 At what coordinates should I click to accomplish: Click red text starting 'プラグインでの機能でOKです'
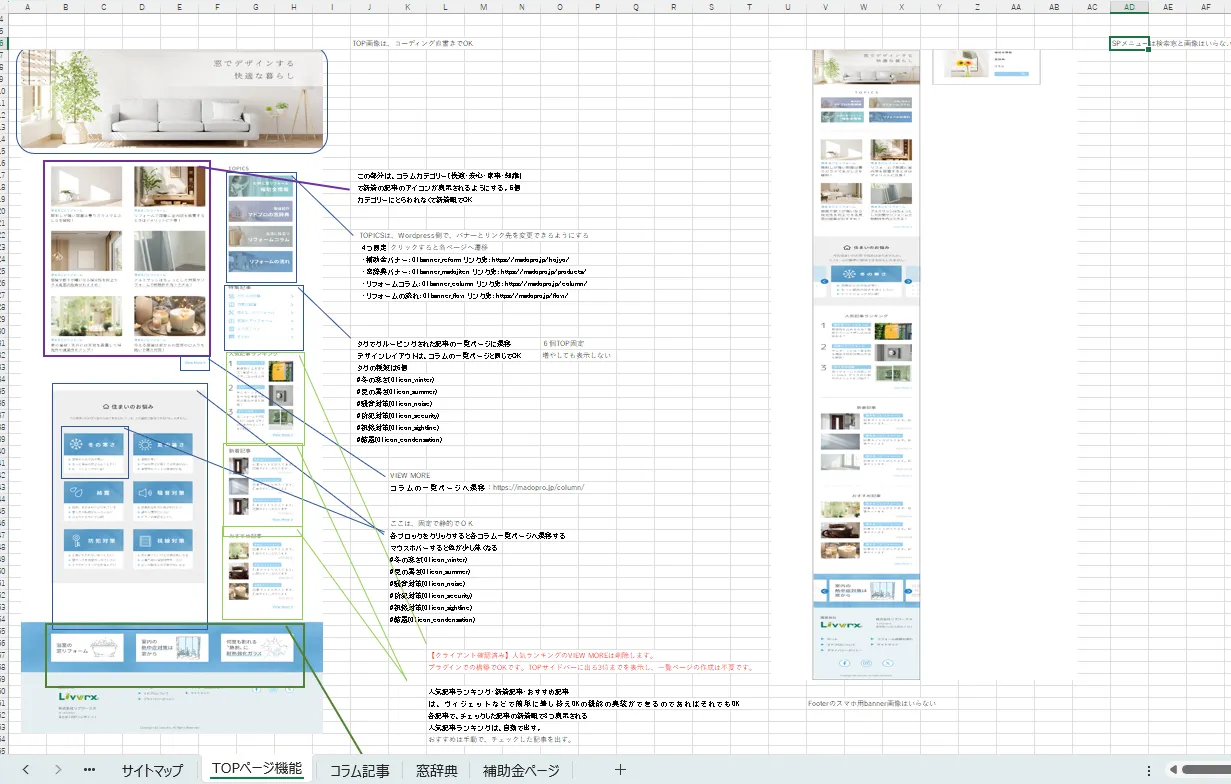pyautogui.click(x=590, y=667)
